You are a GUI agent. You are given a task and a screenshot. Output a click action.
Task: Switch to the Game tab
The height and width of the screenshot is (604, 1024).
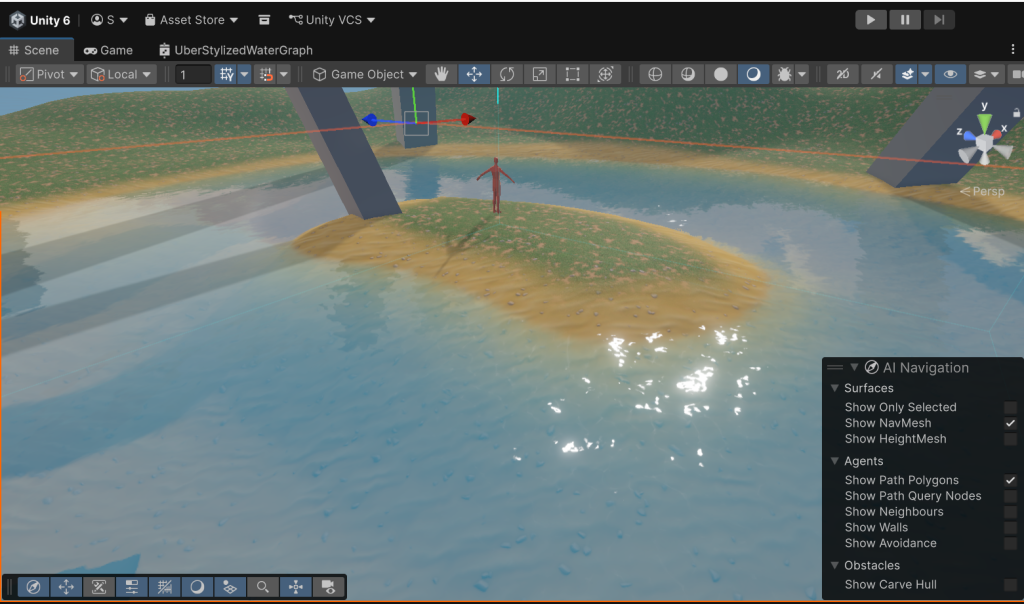108,50
